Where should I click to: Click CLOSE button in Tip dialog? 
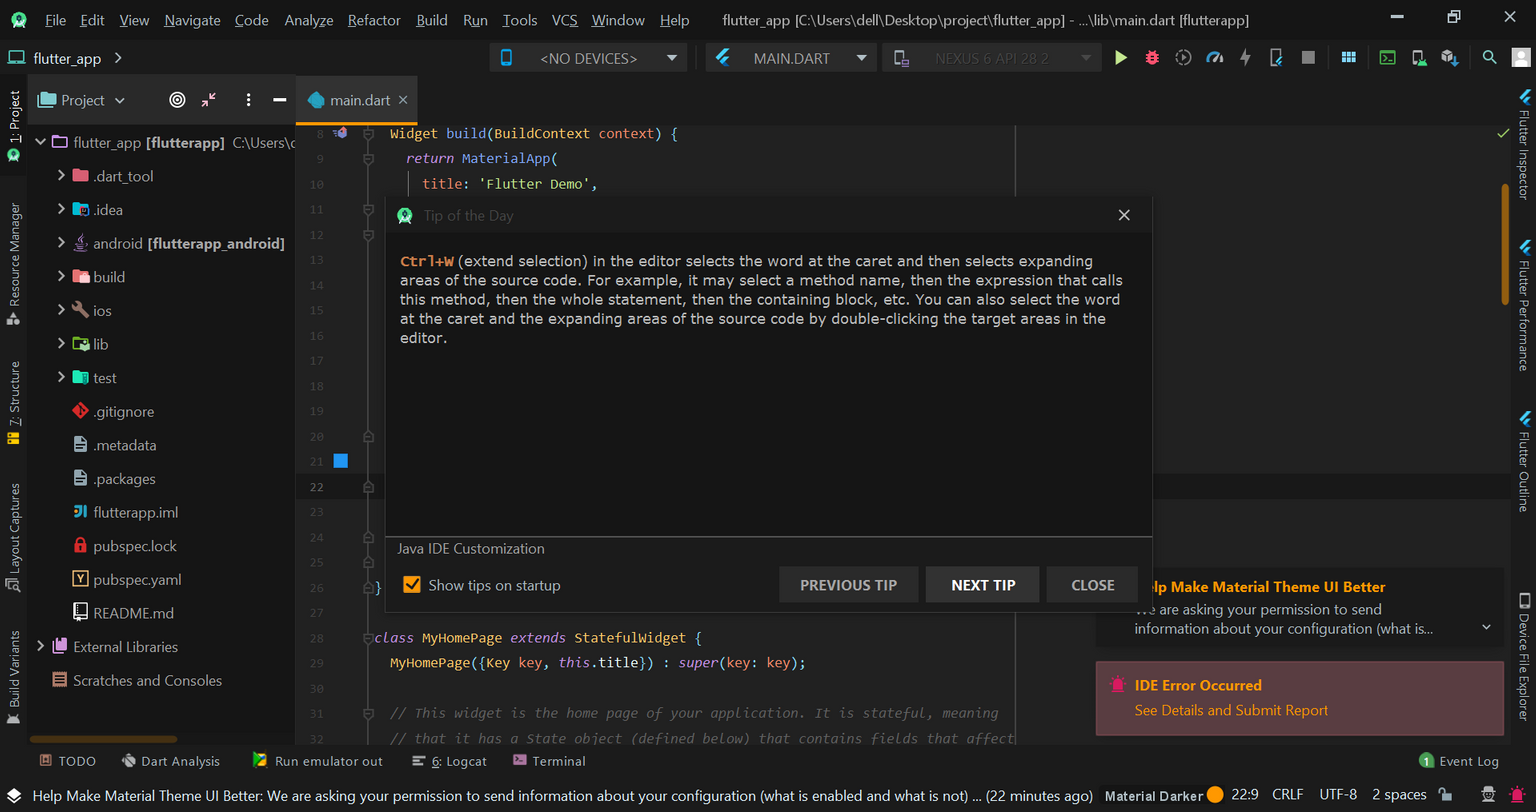[x=1093, y=585]
